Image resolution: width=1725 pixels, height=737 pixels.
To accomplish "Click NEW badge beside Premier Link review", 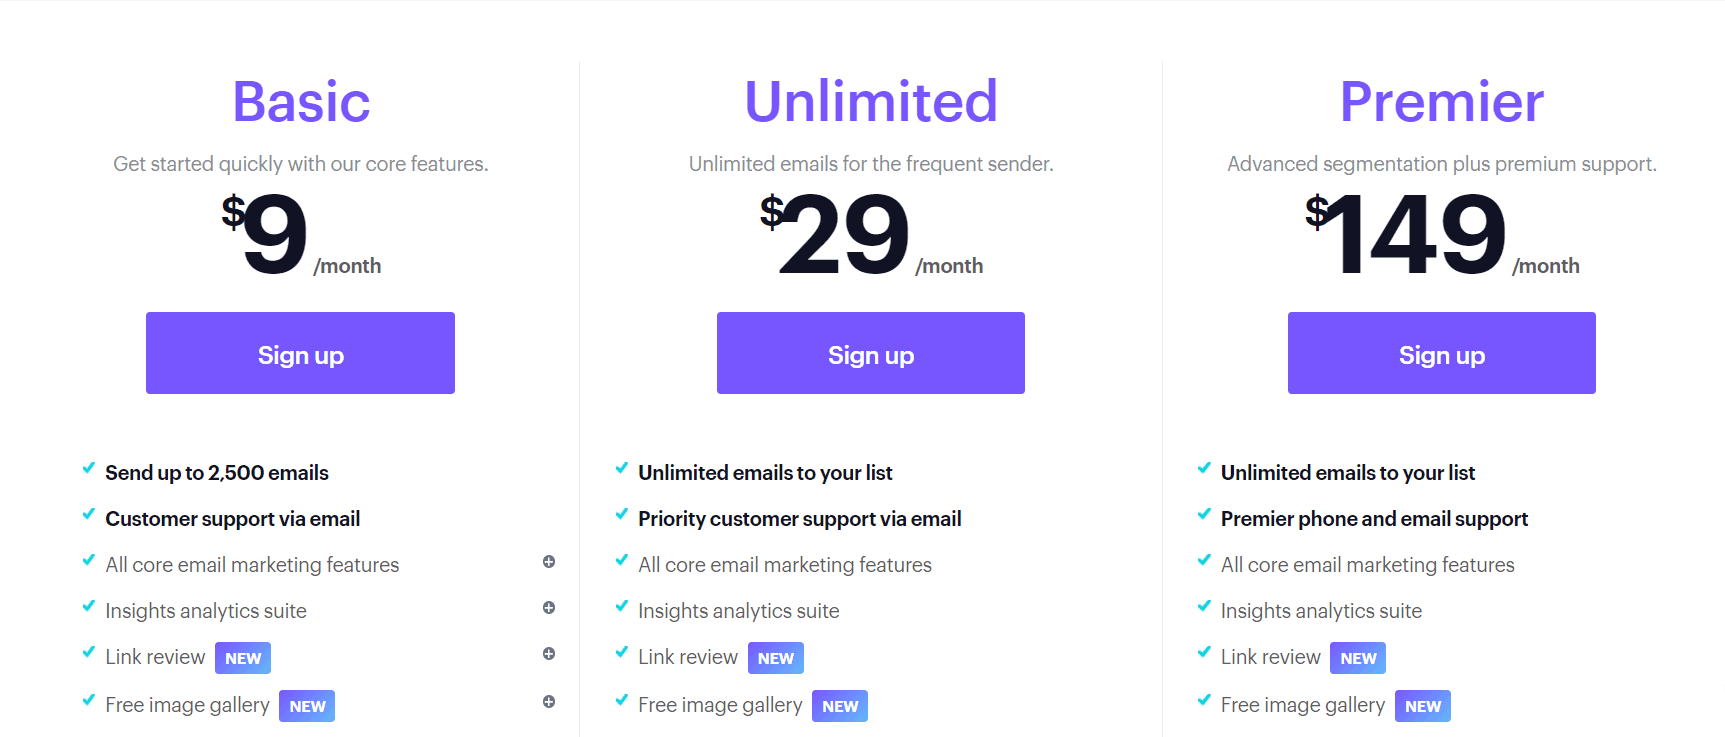I will click(1358, 658).
